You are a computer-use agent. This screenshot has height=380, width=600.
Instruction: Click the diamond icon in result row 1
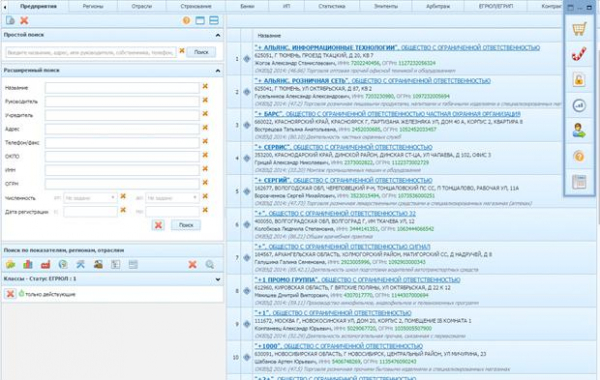coord(247,59)
